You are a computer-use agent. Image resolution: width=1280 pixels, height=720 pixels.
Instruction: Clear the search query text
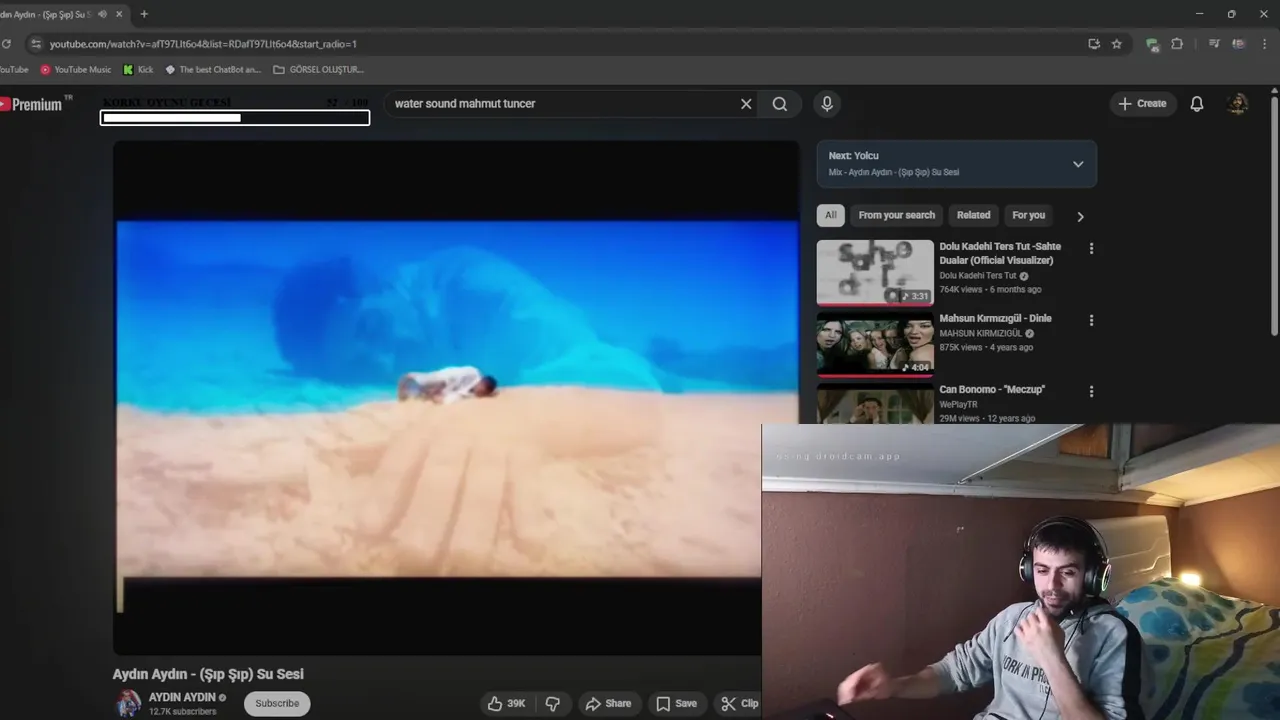pos(746,104)
